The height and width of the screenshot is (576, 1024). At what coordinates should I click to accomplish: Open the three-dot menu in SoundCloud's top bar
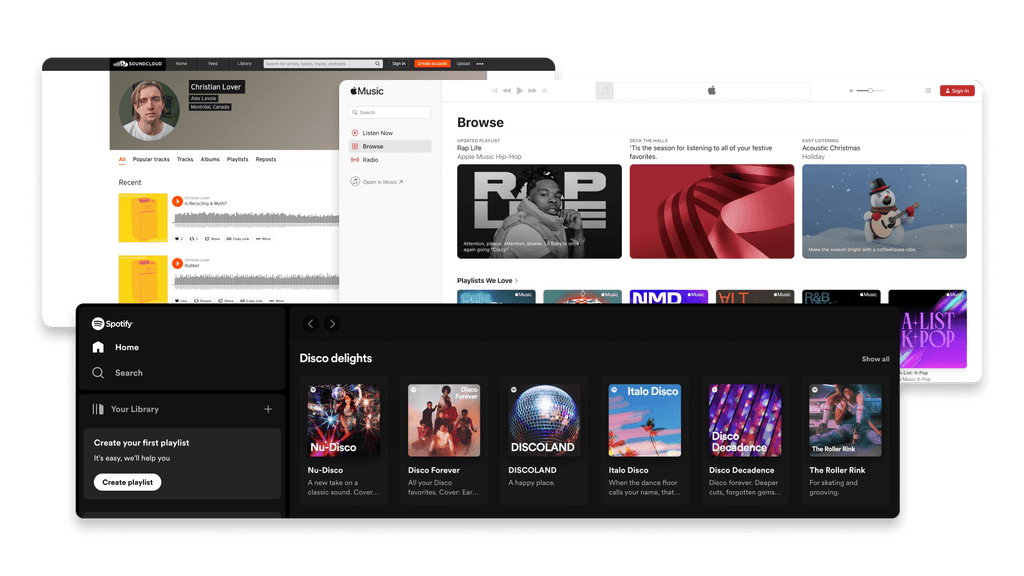pos(479,63)
